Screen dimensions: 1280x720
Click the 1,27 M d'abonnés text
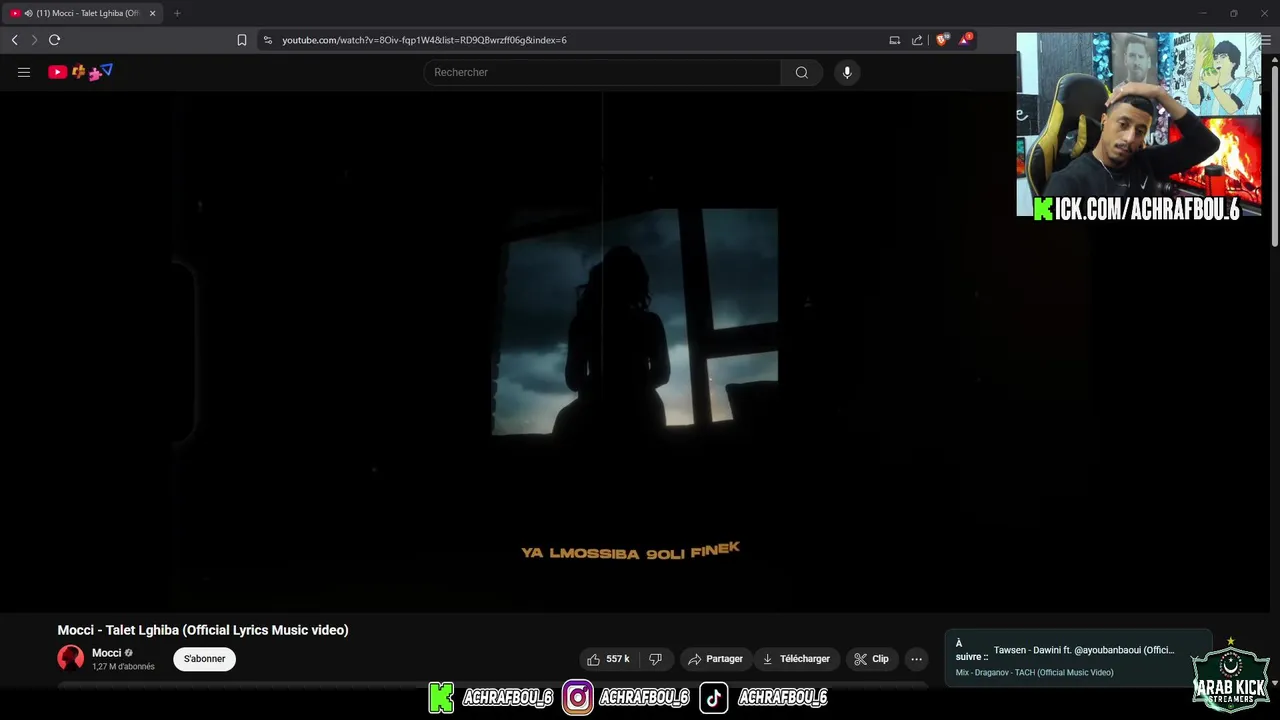point(123,667)
